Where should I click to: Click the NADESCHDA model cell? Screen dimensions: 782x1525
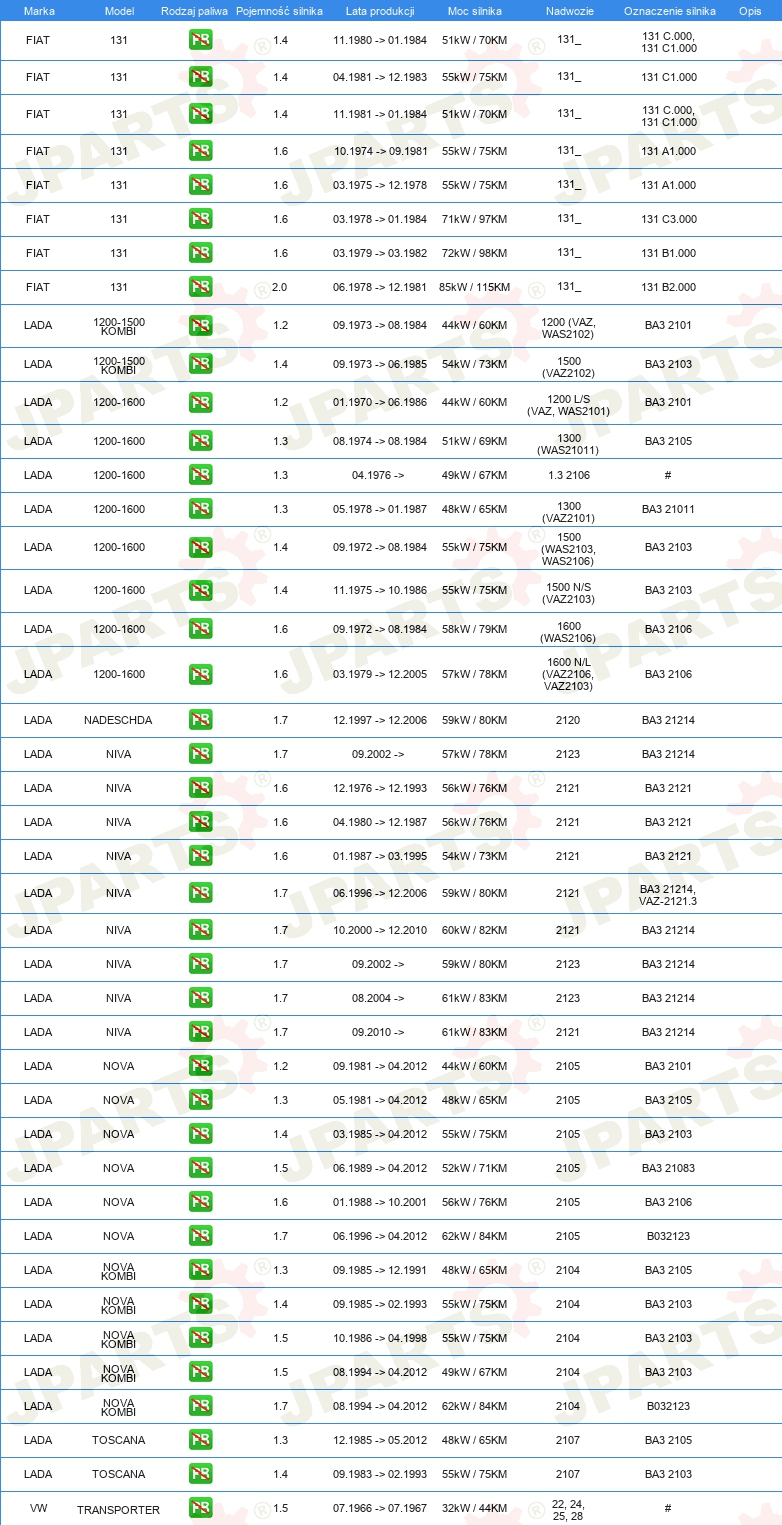[118, 720]
